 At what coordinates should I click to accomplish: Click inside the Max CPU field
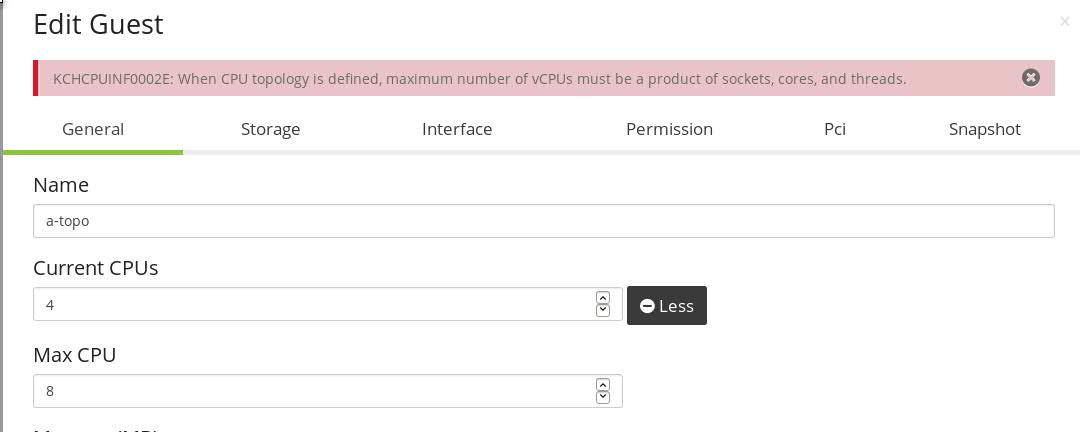click(x=310, y=391)
